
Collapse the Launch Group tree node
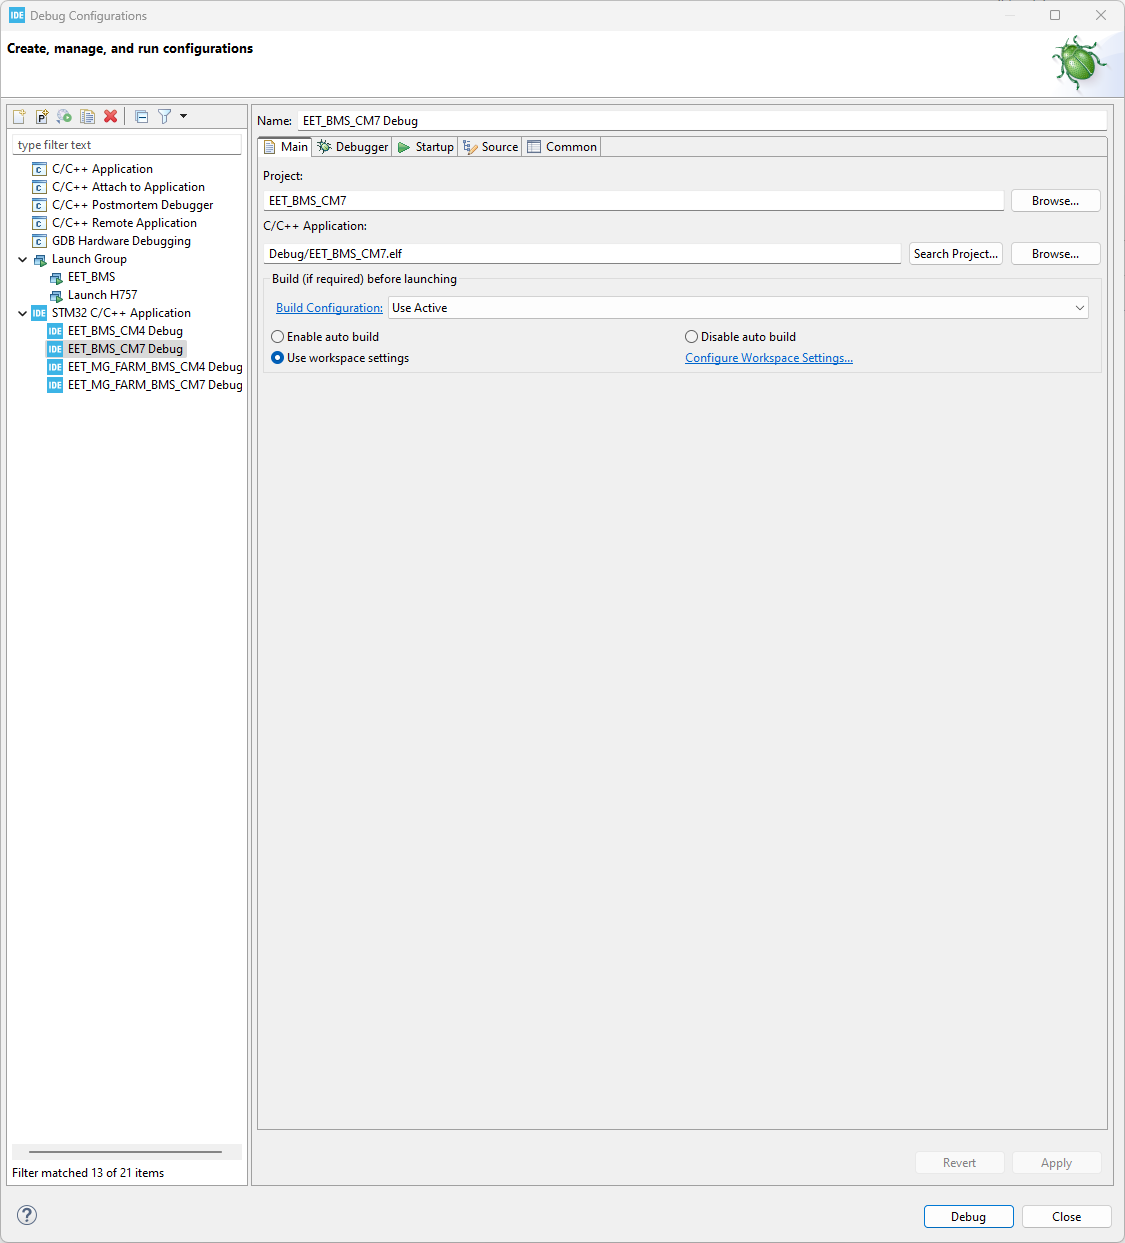[22, 259]
